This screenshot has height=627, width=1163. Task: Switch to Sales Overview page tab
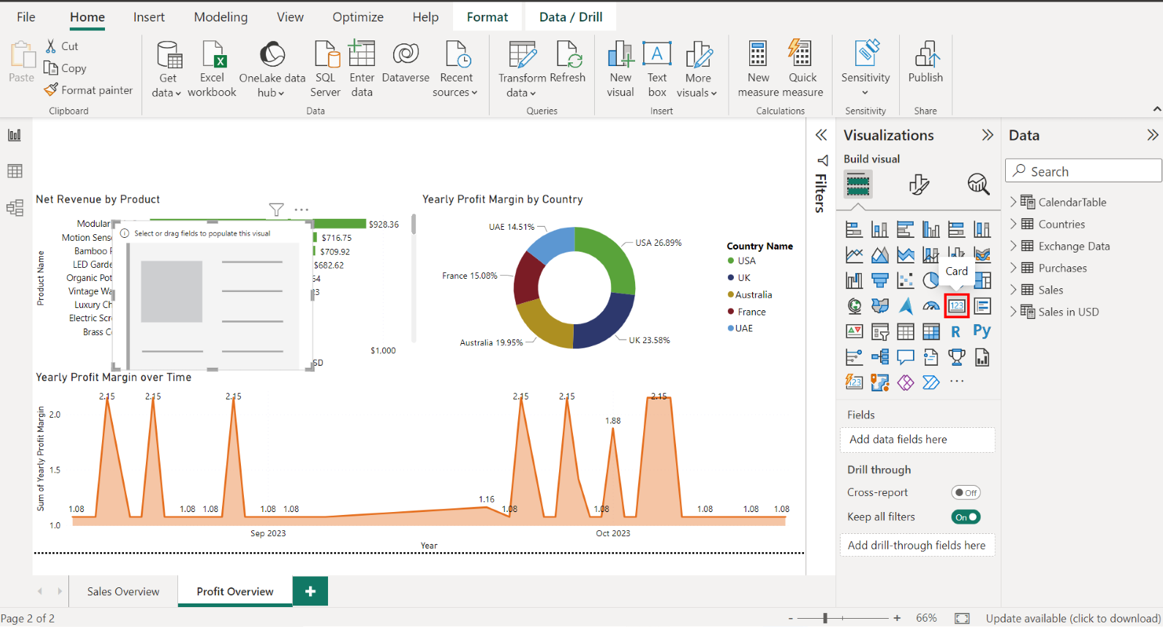[x=123, y=591]
